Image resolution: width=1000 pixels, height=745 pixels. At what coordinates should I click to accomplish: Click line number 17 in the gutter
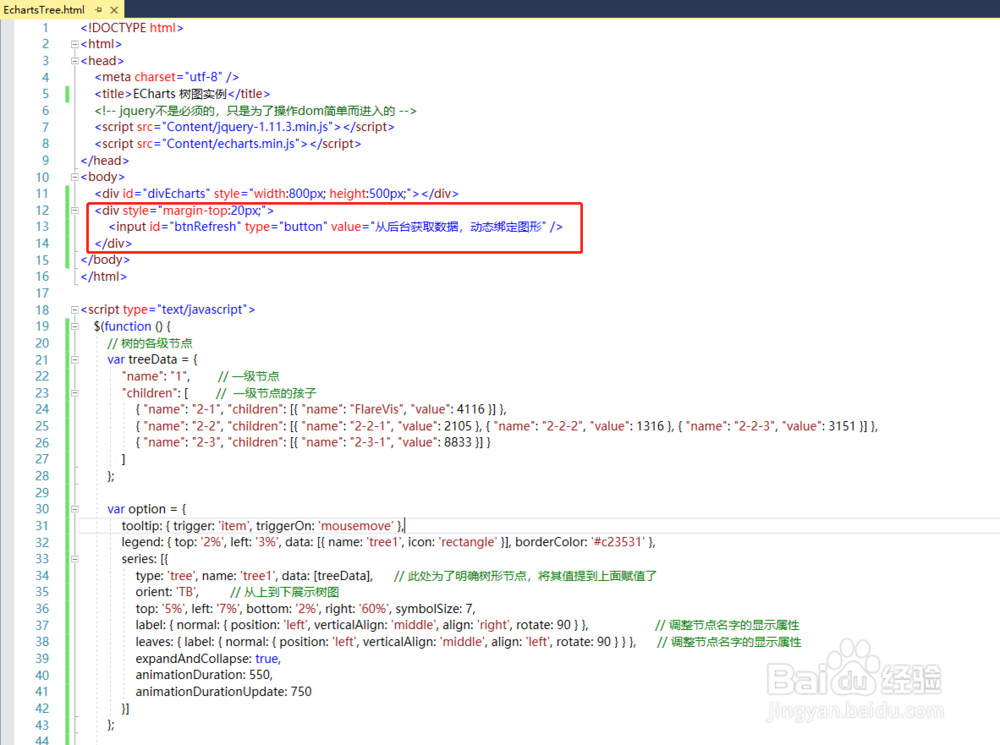click(x=42, y=293)
